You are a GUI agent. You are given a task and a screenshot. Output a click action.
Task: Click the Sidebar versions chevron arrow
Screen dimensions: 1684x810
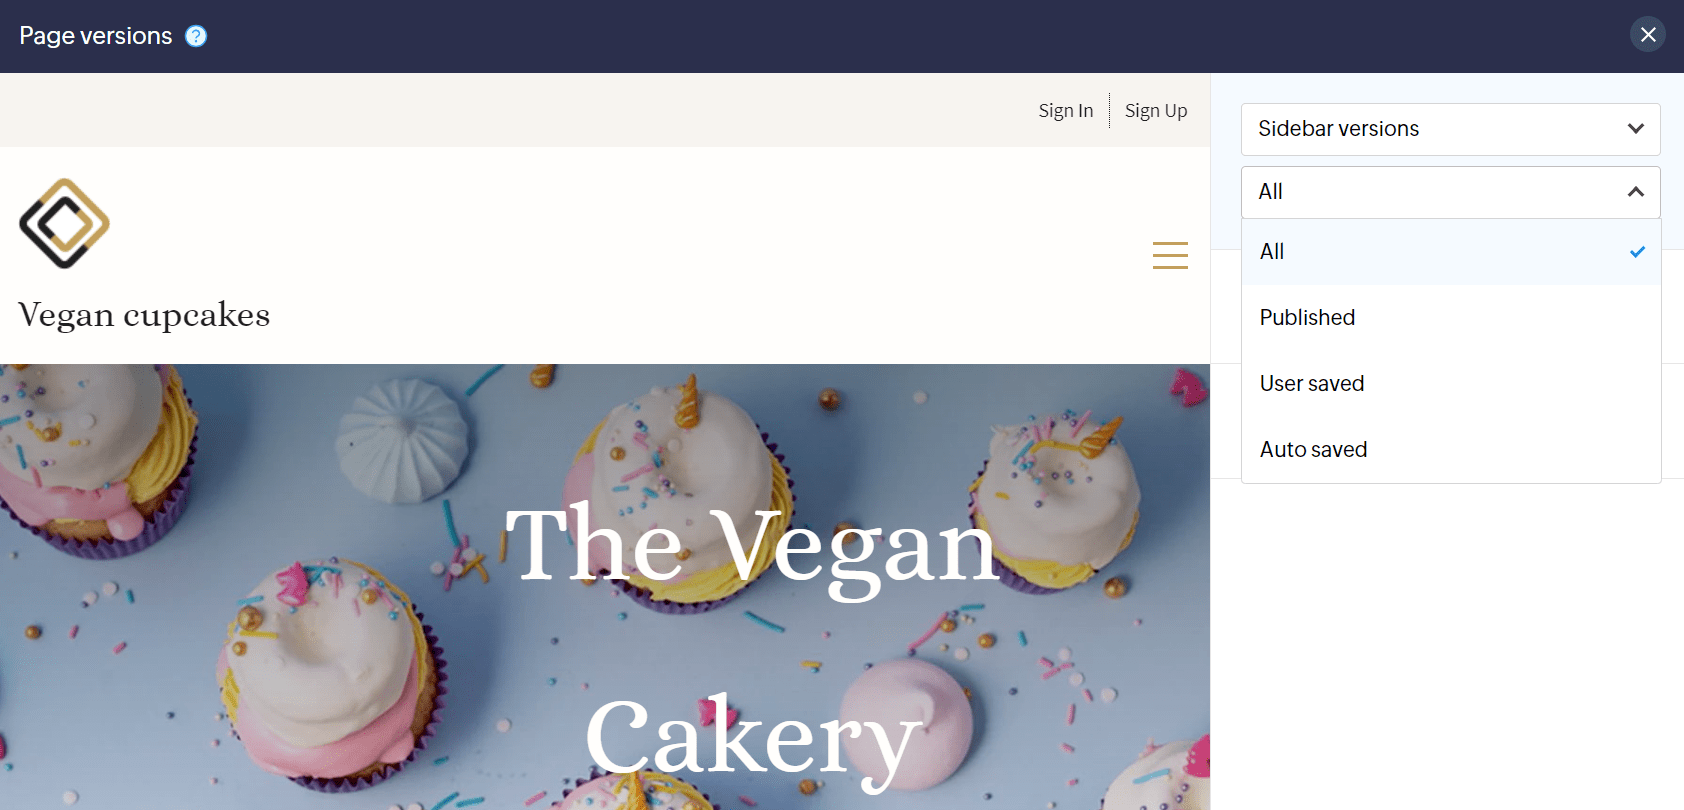pyautogui.click(x=1636, y=129)
